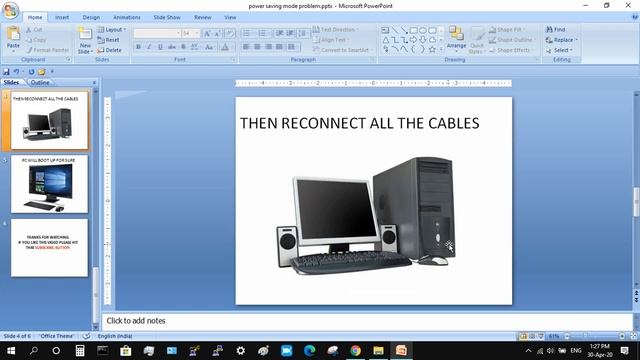Start Slide Show from status bar
640x360 pixels.
541,336
